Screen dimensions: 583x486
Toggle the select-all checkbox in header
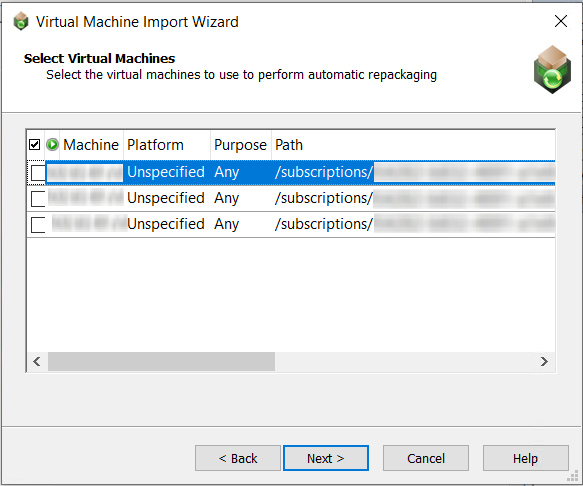click(x=35, y=144)
